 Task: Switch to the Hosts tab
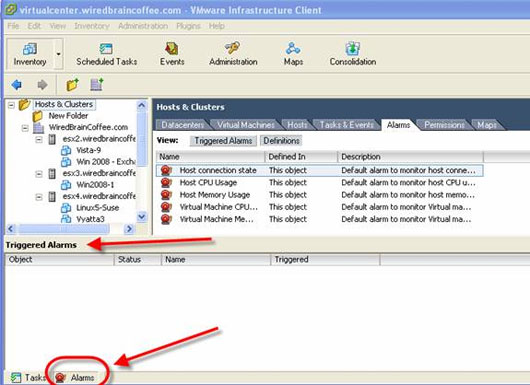(x=297, y=125)
